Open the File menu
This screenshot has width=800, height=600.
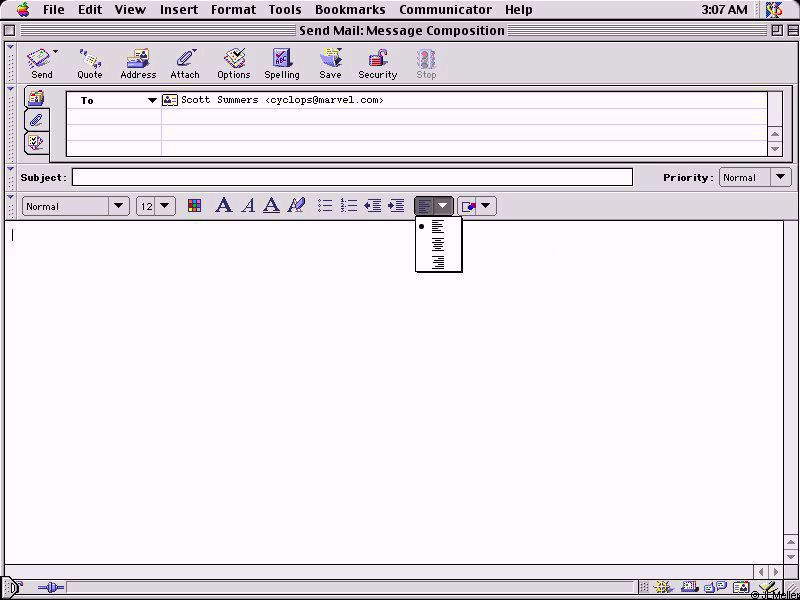(54, 10)
